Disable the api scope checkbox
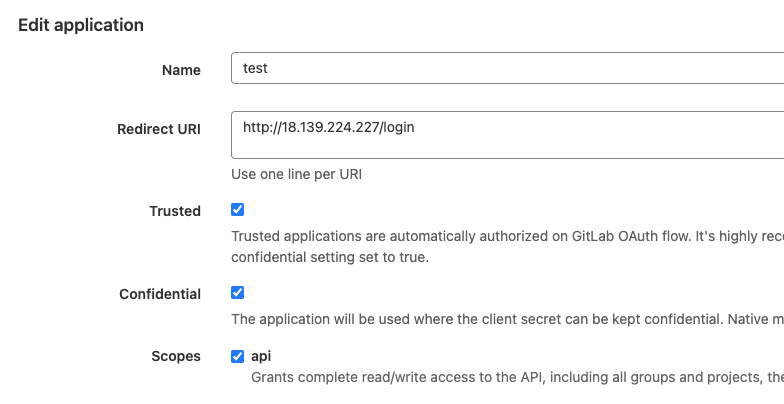The image size is (784, 404). [237, 356]
